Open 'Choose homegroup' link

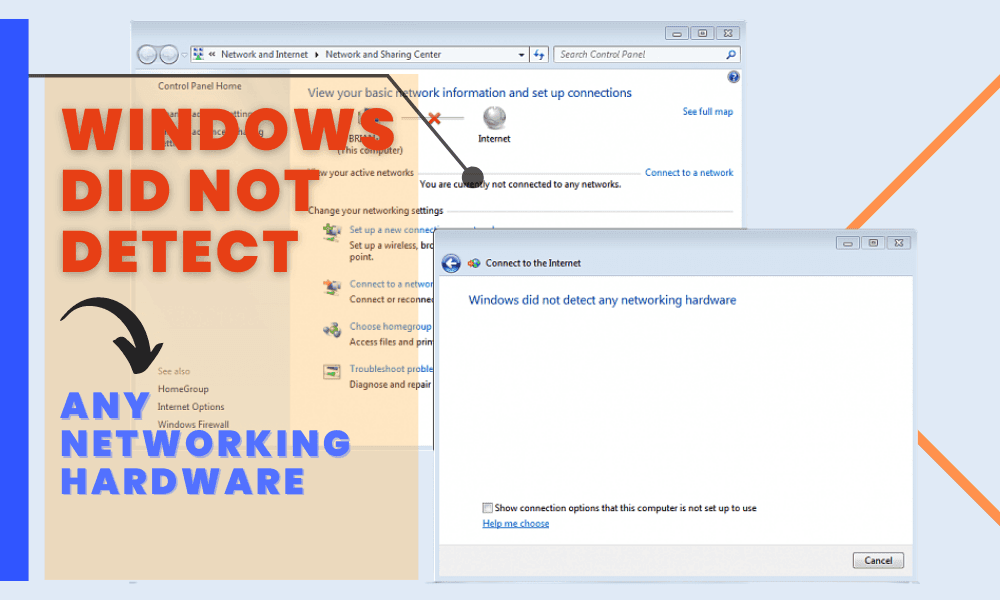pyautogui.click(x=390, y=326)
